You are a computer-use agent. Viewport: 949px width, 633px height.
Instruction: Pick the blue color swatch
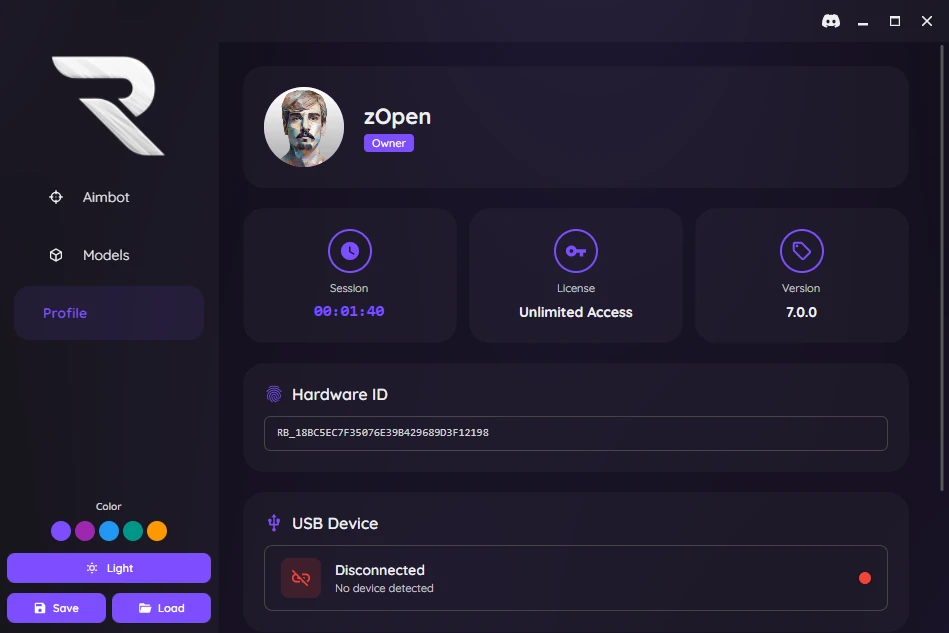(109, 531)
